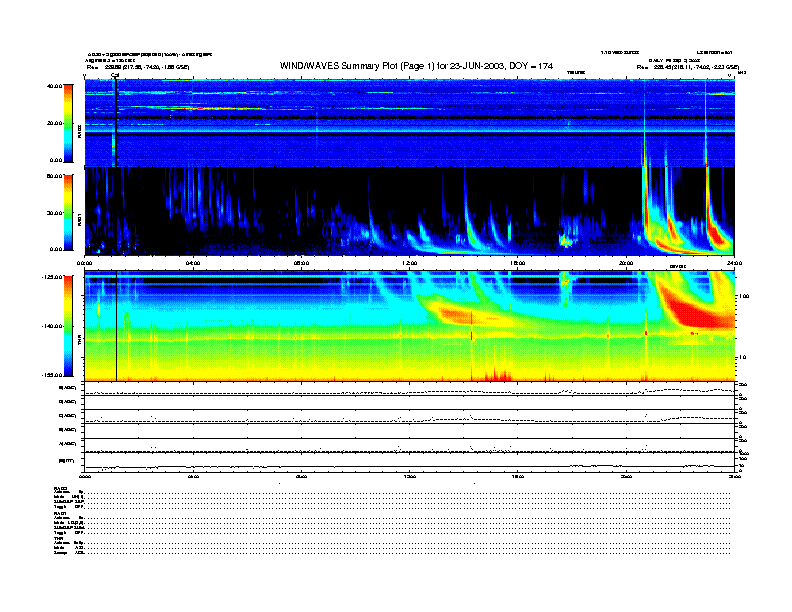Click the '60.00' tick on RAD1 color scale
This screenshot has width=792, height=612.
pos(55,176)
